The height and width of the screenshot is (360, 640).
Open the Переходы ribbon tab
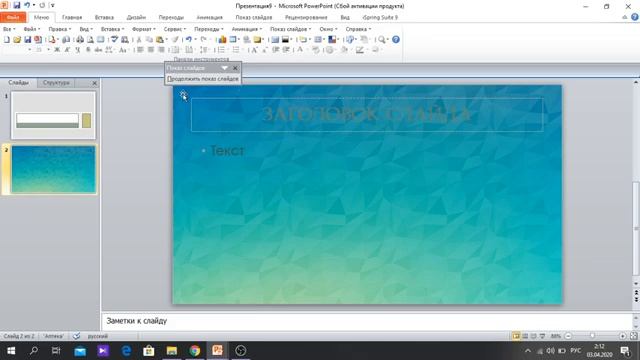[171, 17]
